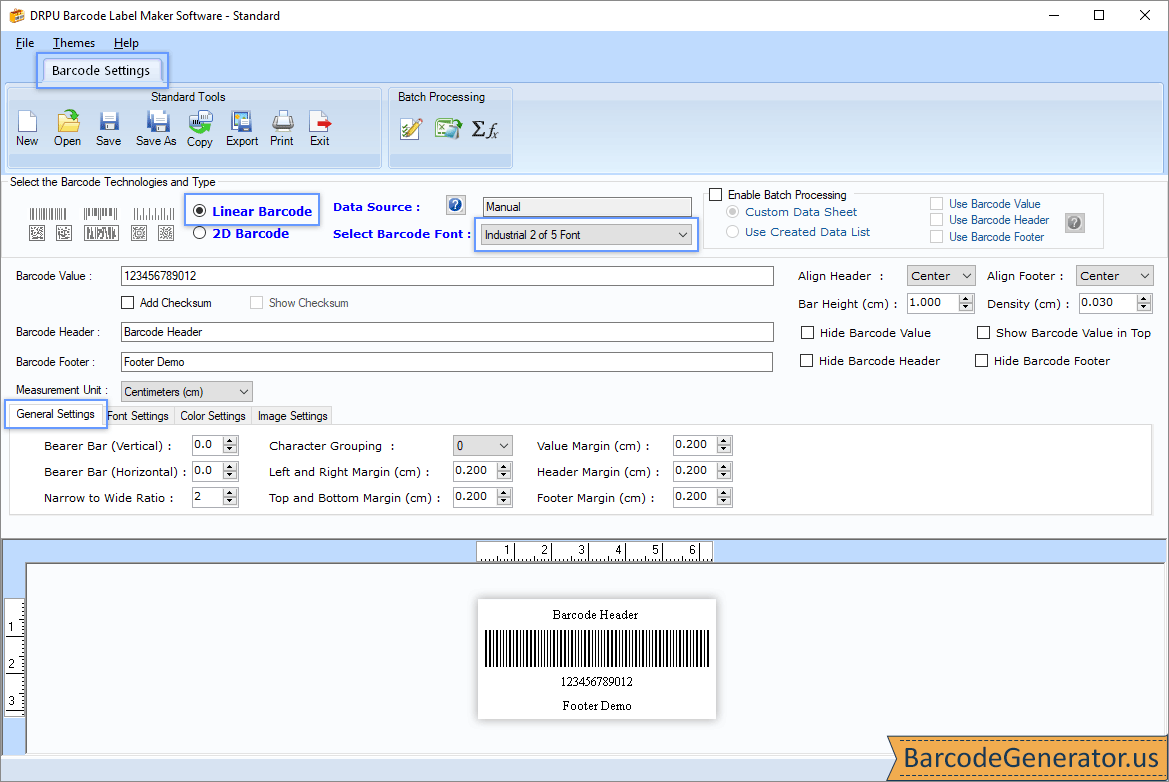The height and width of the screenshot is (782, 1169).
Task: Open the sigma function series icon
Action: (x=485, y=129)
